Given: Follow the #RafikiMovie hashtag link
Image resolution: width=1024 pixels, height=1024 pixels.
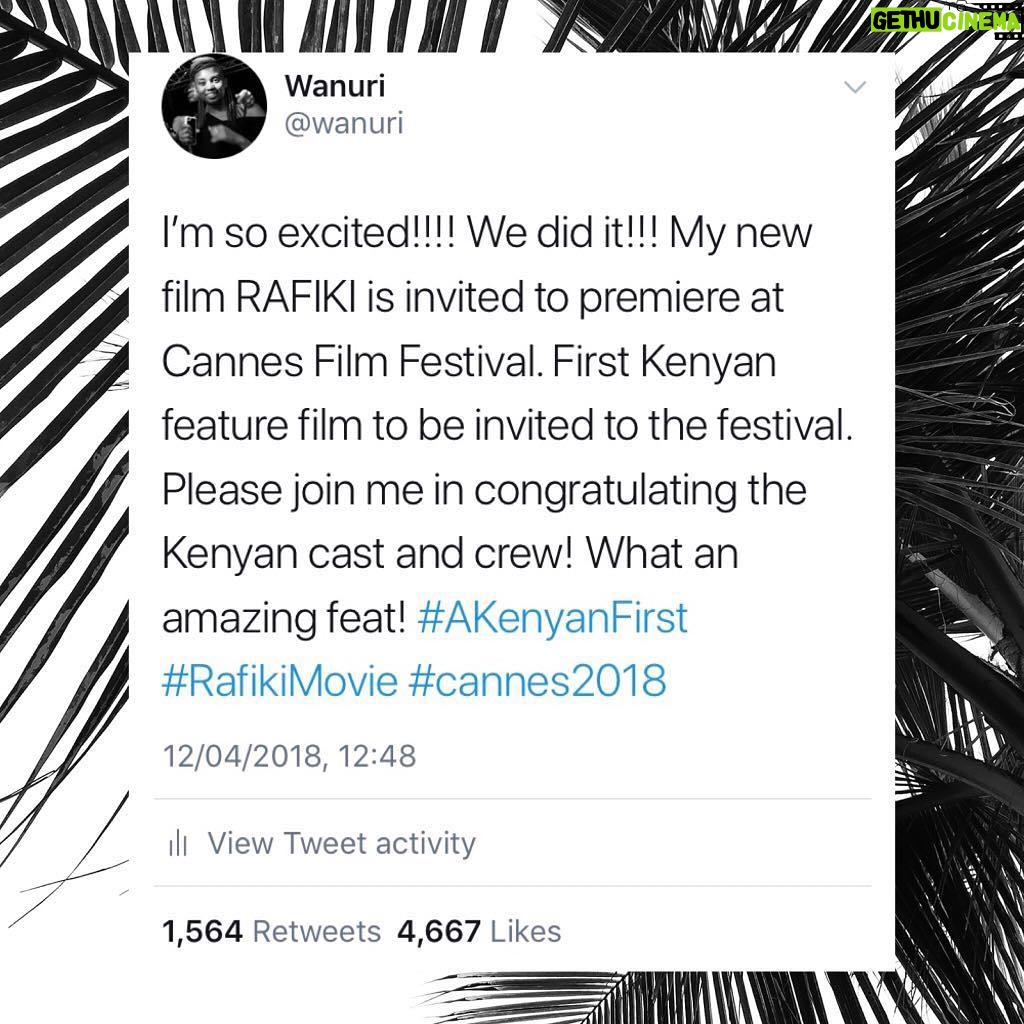Looking at the screenshot, I should (280, 680).
